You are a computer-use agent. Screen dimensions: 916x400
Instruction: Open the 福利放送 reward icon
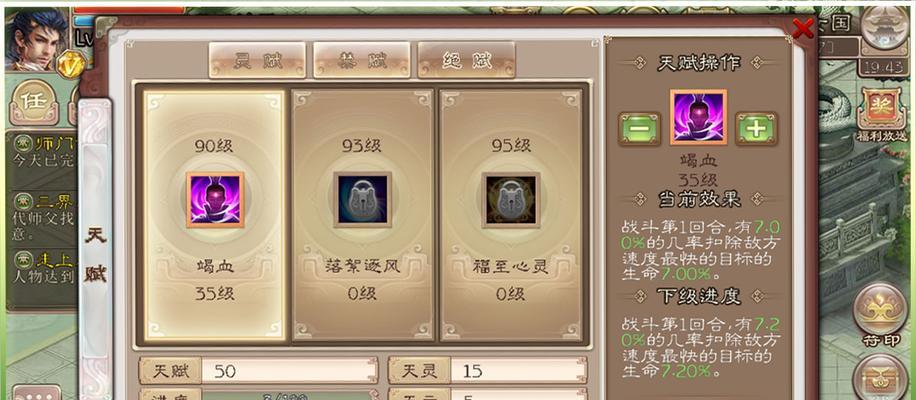coord(882,114)
